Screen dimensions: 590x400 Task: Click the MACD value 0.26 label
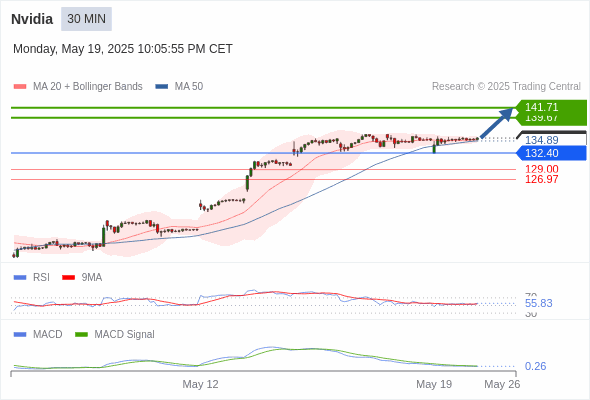535,366
